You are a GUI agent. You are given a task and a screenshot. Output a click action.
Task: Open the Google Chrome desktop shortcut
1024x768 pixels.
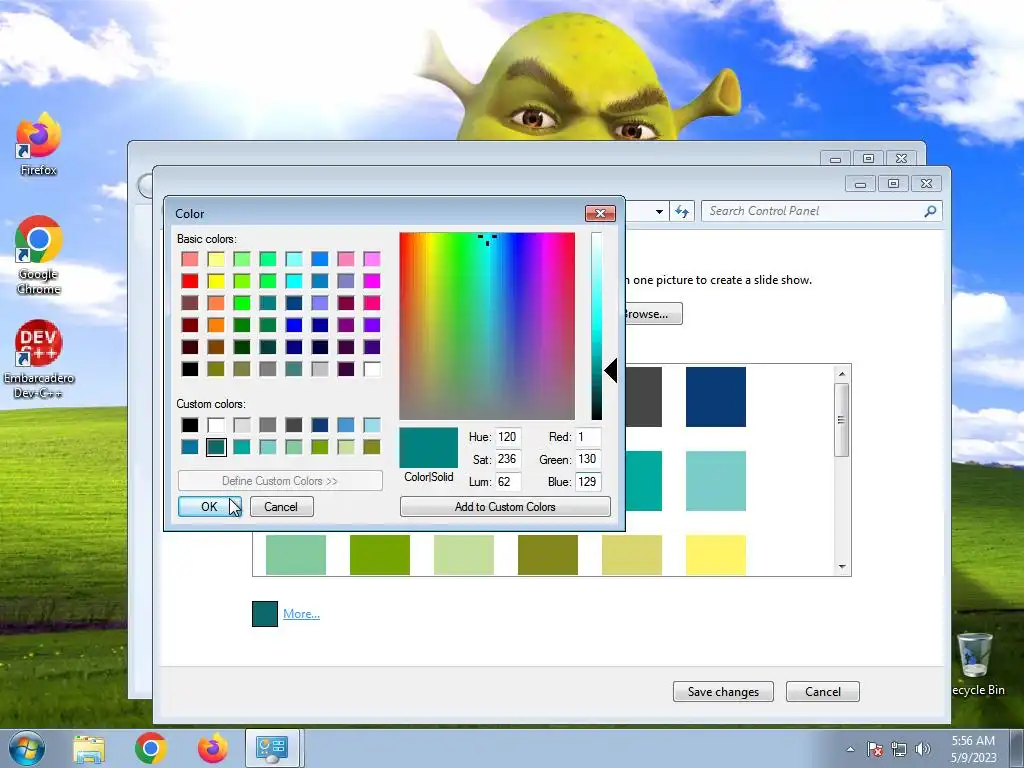click(x=38, y=255)
